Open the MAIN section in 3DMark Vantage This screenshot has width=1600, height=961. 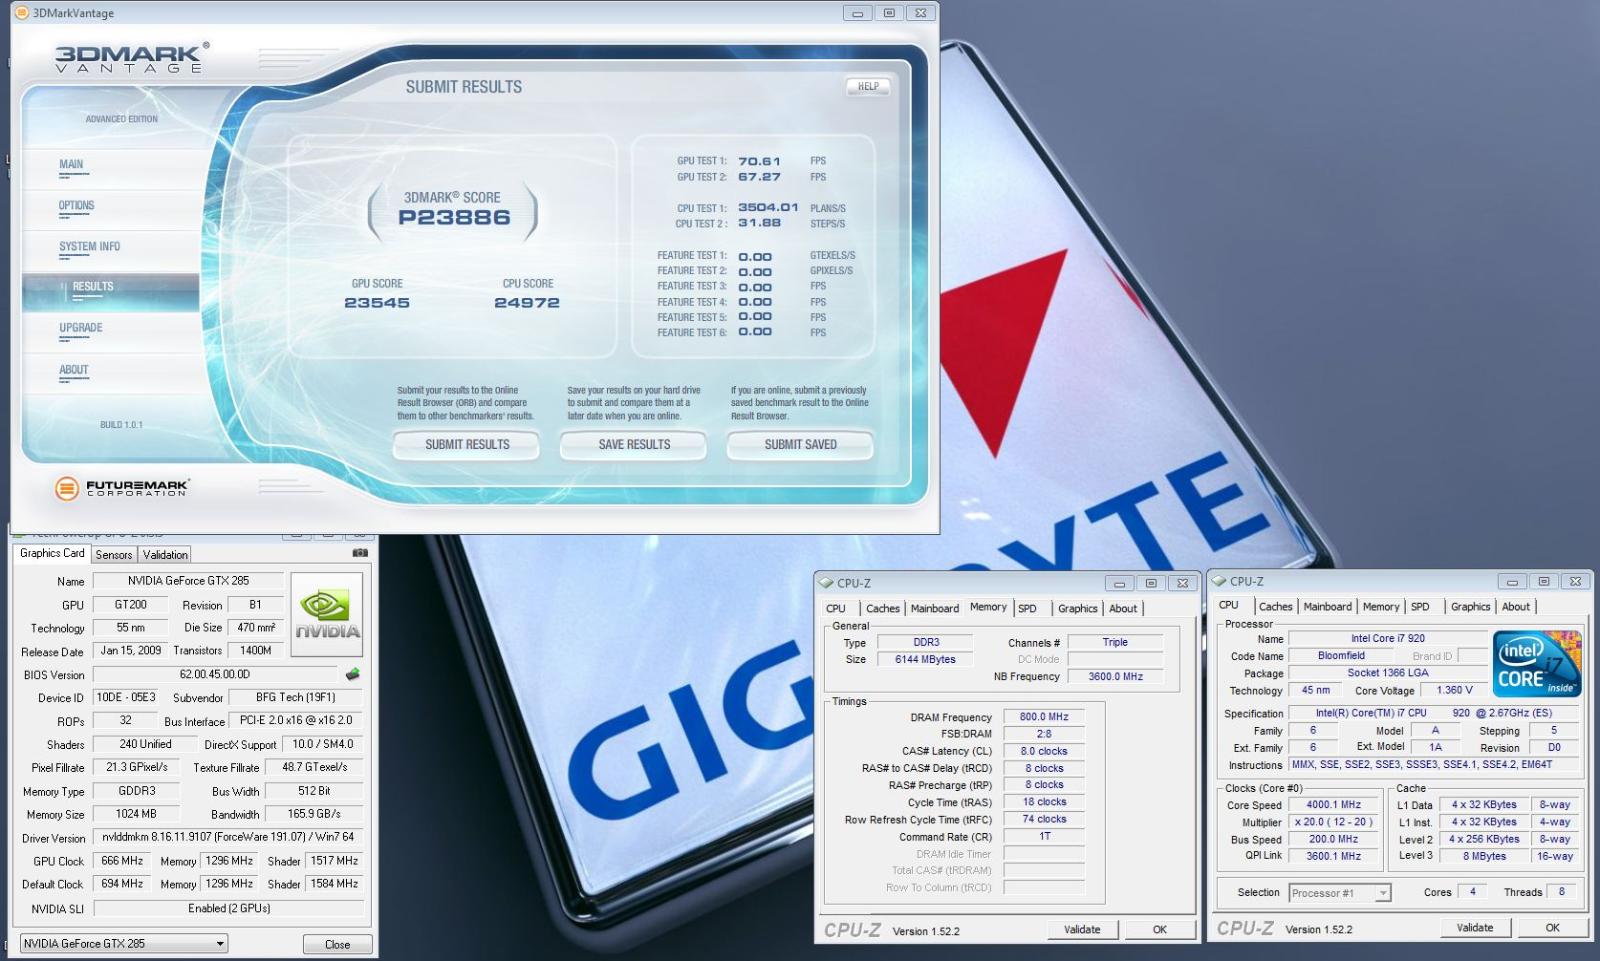tap(71, 164)
